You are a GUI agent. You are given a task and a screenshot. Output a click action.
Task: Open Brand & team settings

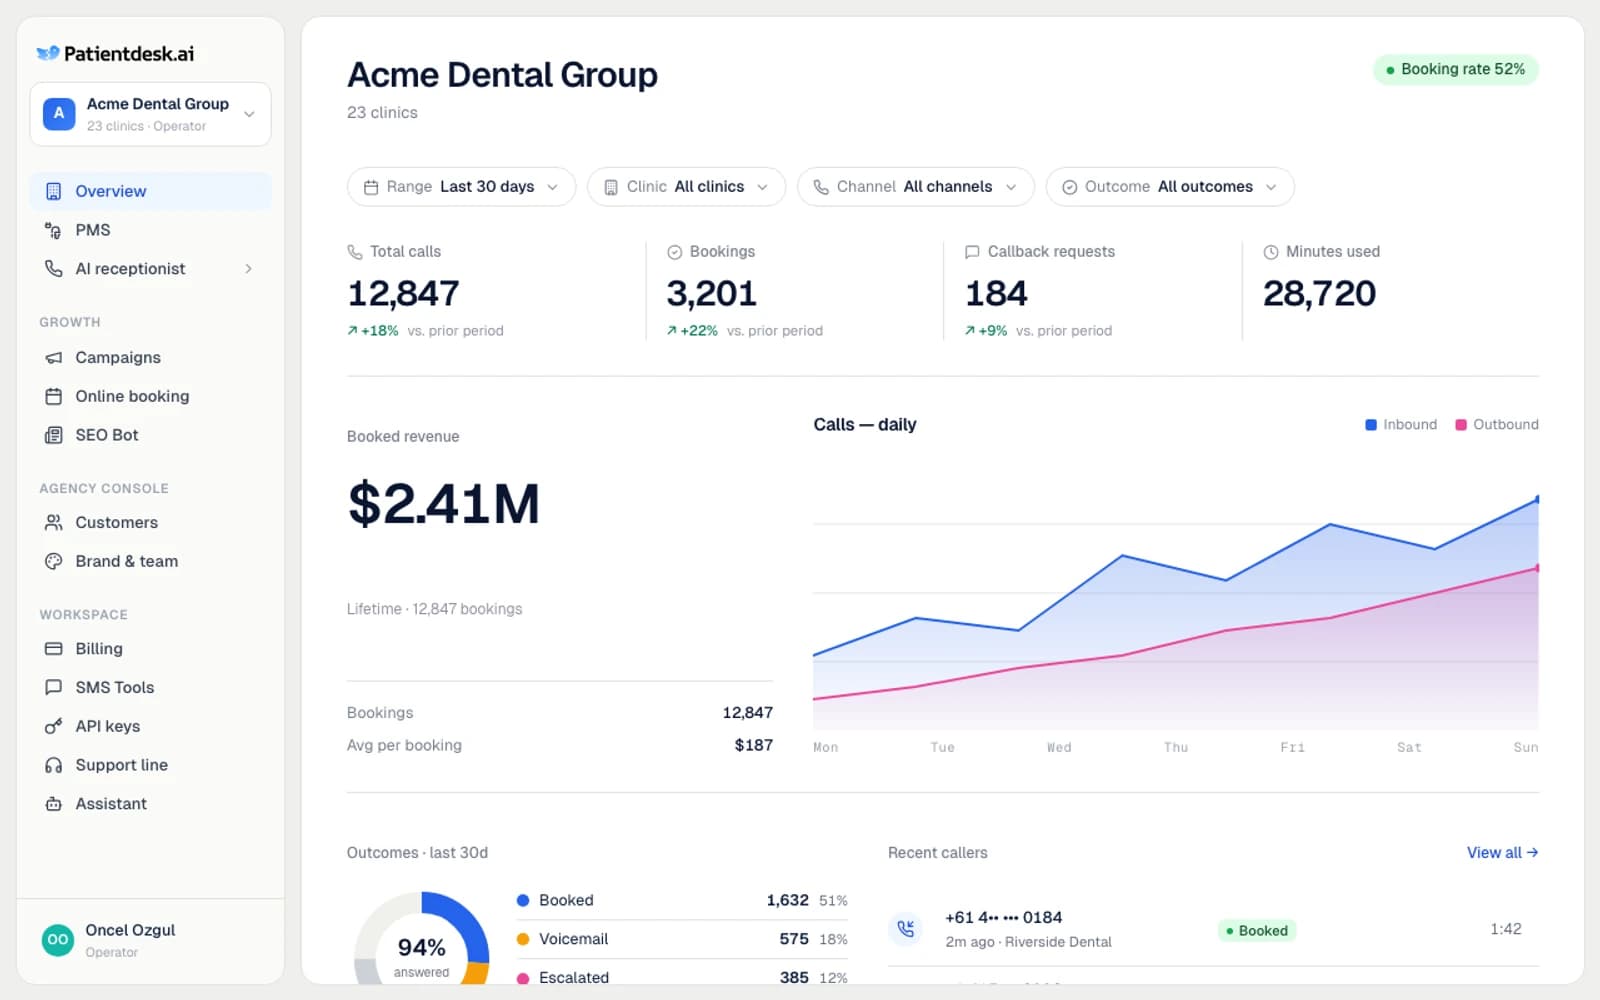[x=150, y=562]
